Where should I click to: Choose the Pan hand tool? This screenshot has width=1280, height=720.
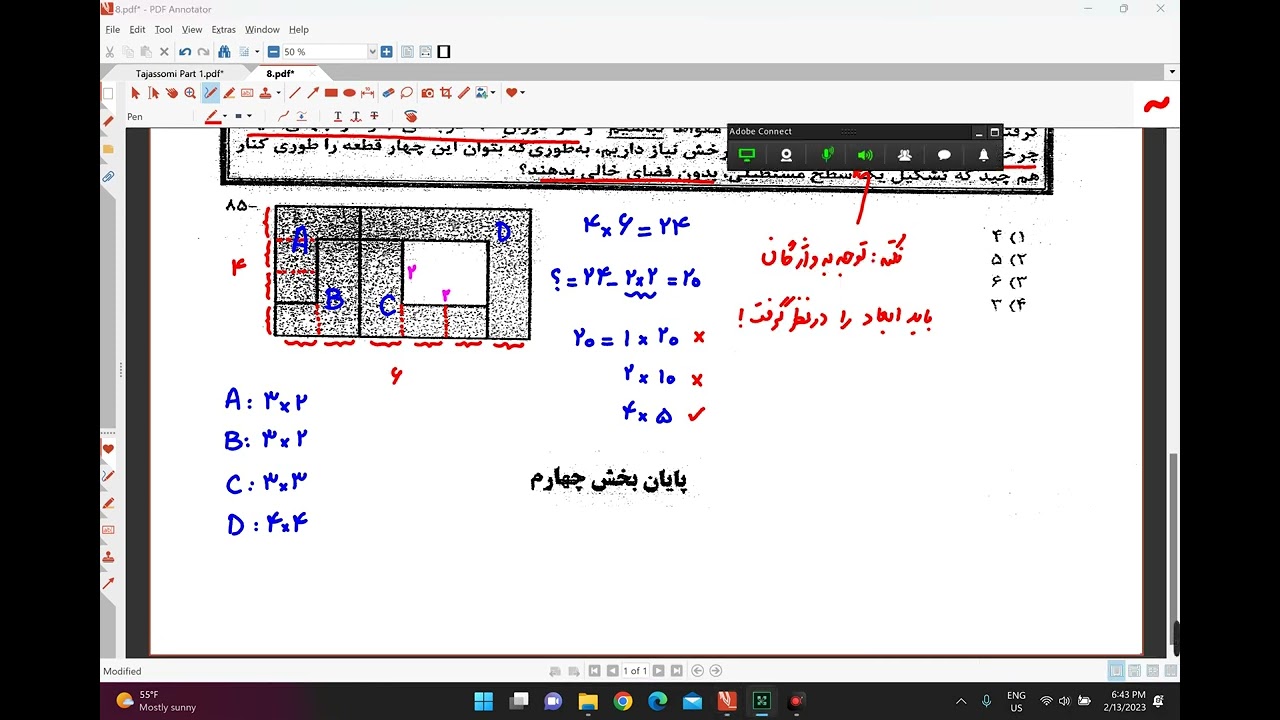172,93
